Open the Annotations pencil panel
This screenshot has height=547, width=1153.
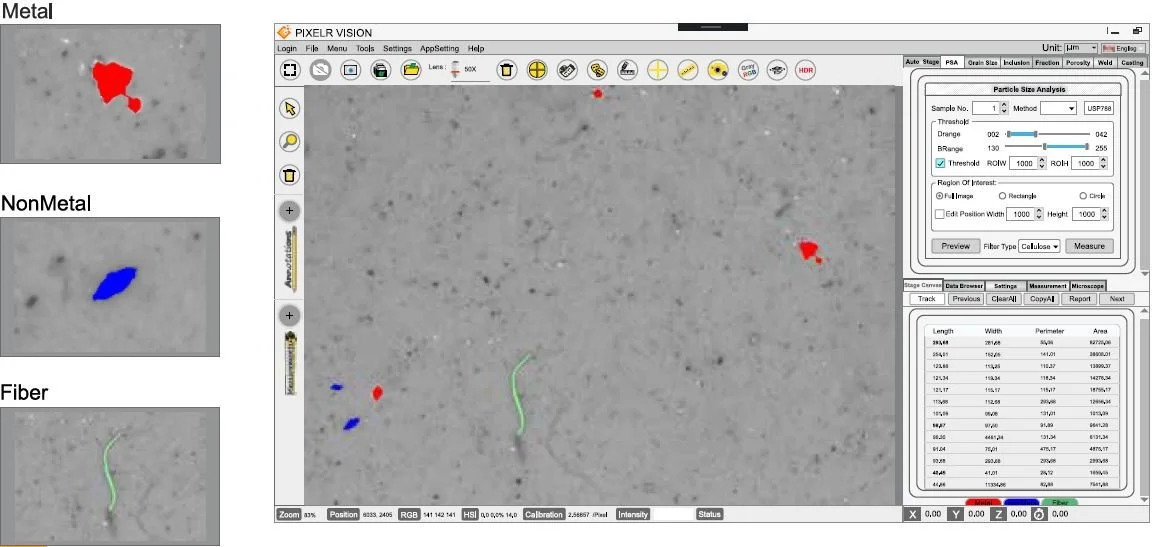pos(290,260)
